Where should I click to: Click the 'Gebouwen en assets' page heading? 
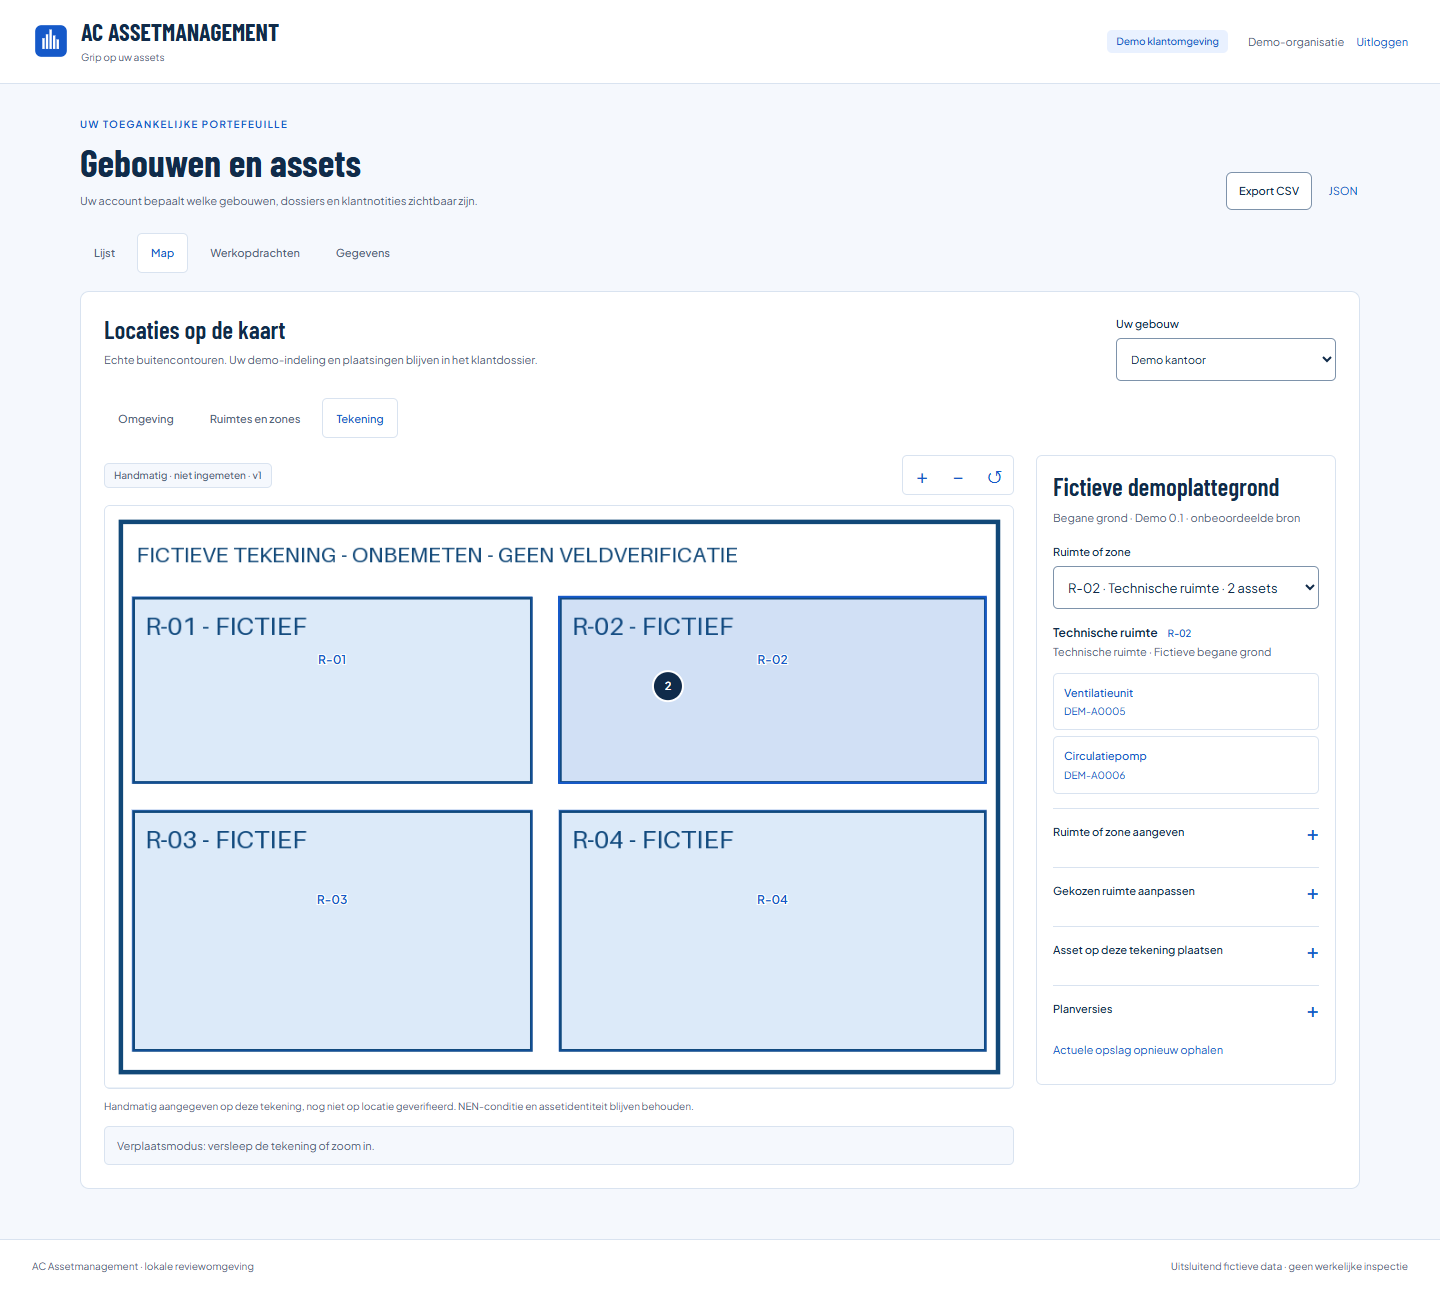pyautogui.click(x=220, y=164)
